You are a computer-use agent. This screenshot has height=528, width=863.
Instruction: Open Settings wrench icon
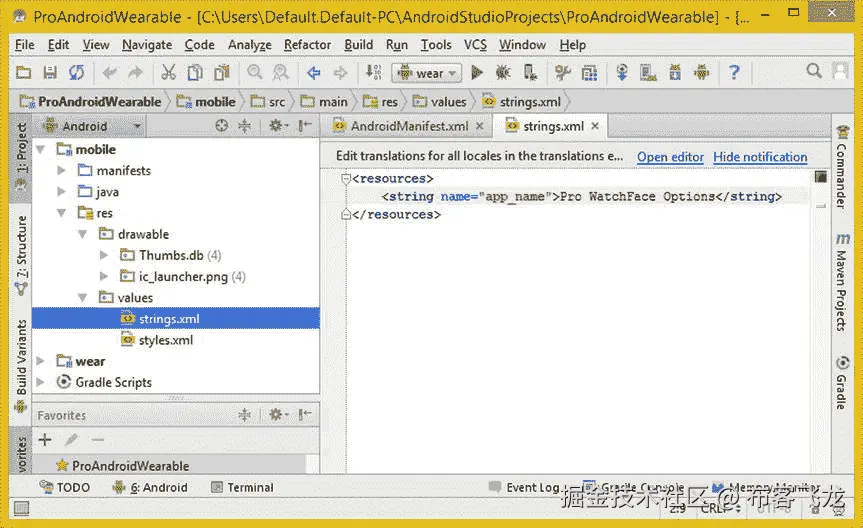point(562,72)
